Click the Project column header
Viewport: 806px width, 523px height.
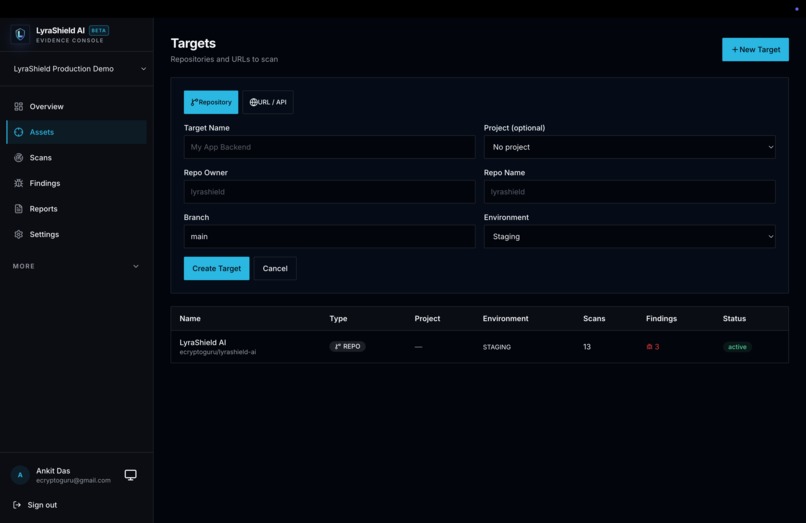pyautogui.click(x=427, y=319)
